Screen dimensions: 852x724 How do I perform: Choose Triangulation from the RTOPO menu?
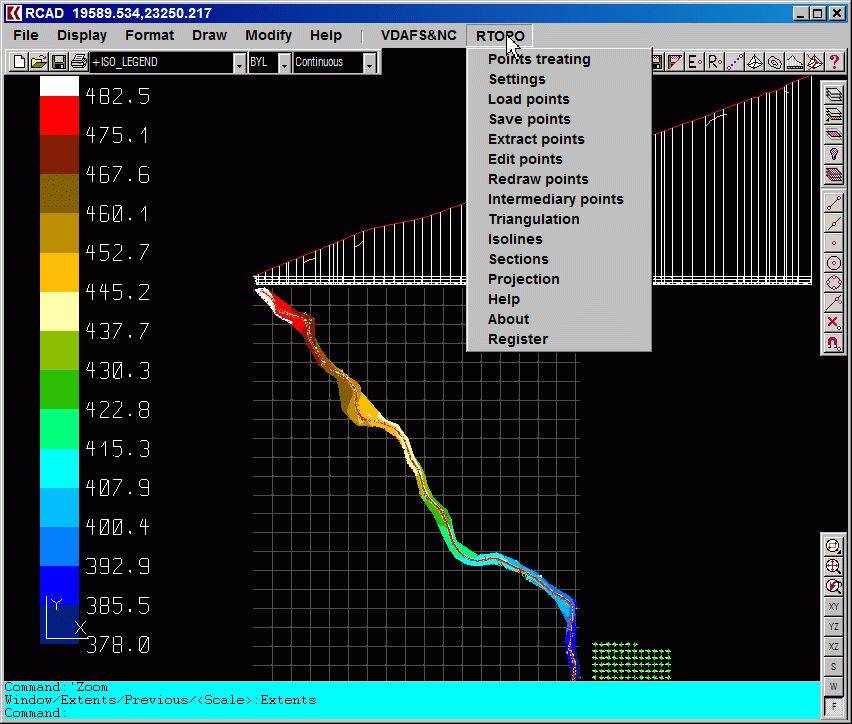click(533, 219)
